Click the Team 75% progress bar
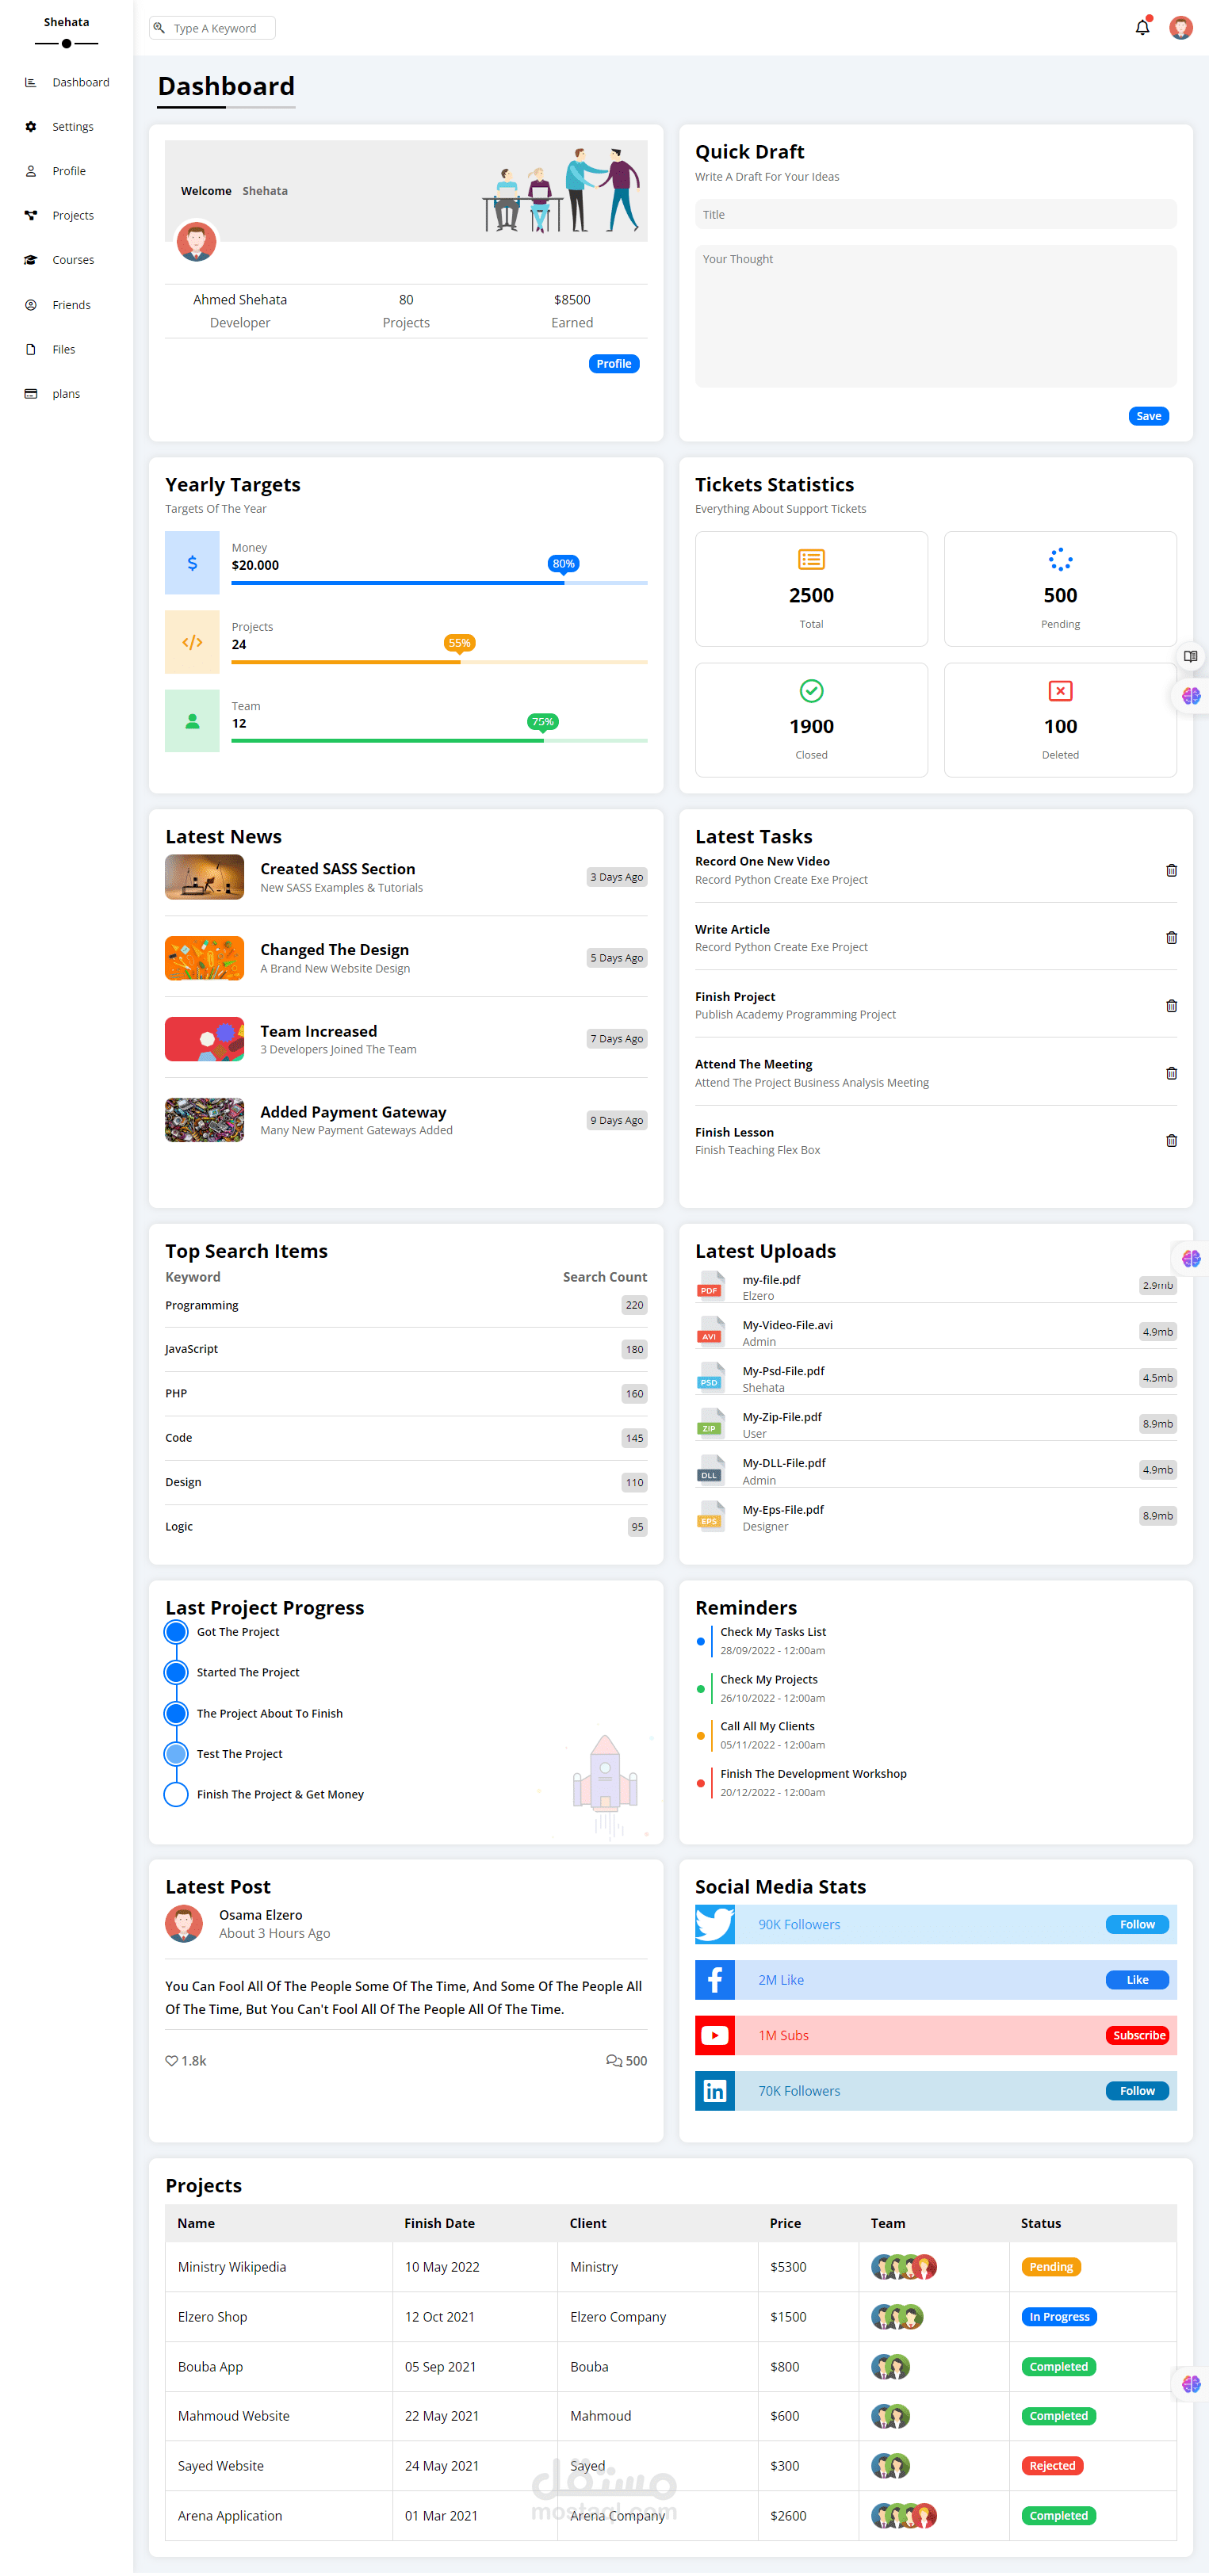1209x2576 pixels. point(439,741)
